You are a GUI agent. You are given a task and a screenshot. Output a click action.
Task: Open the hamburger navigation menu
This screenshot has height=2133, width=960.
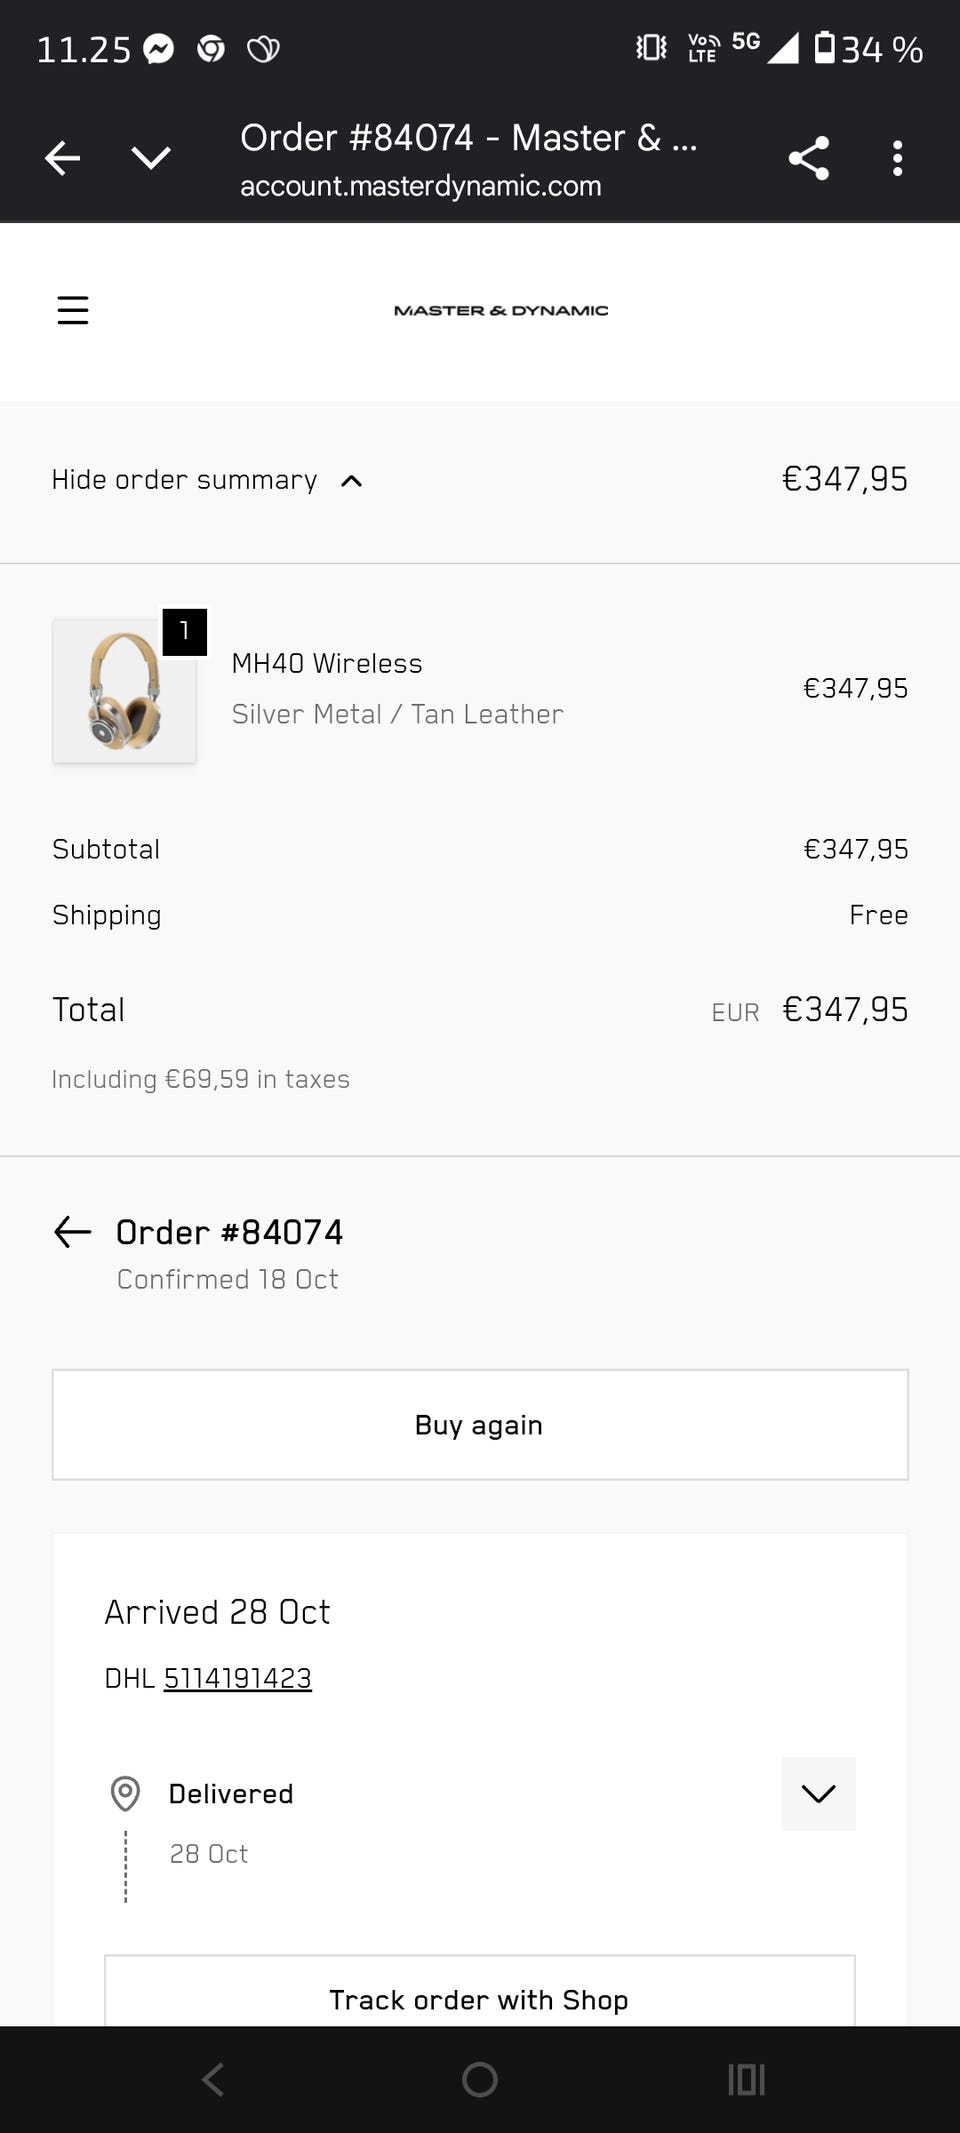click(x=73, y=310)
